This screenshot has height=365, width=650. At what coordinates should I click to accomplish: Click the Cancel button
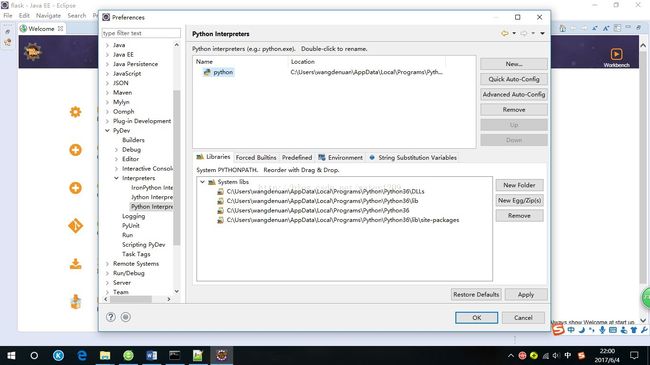pyautogui.click(x=523, y=318)
